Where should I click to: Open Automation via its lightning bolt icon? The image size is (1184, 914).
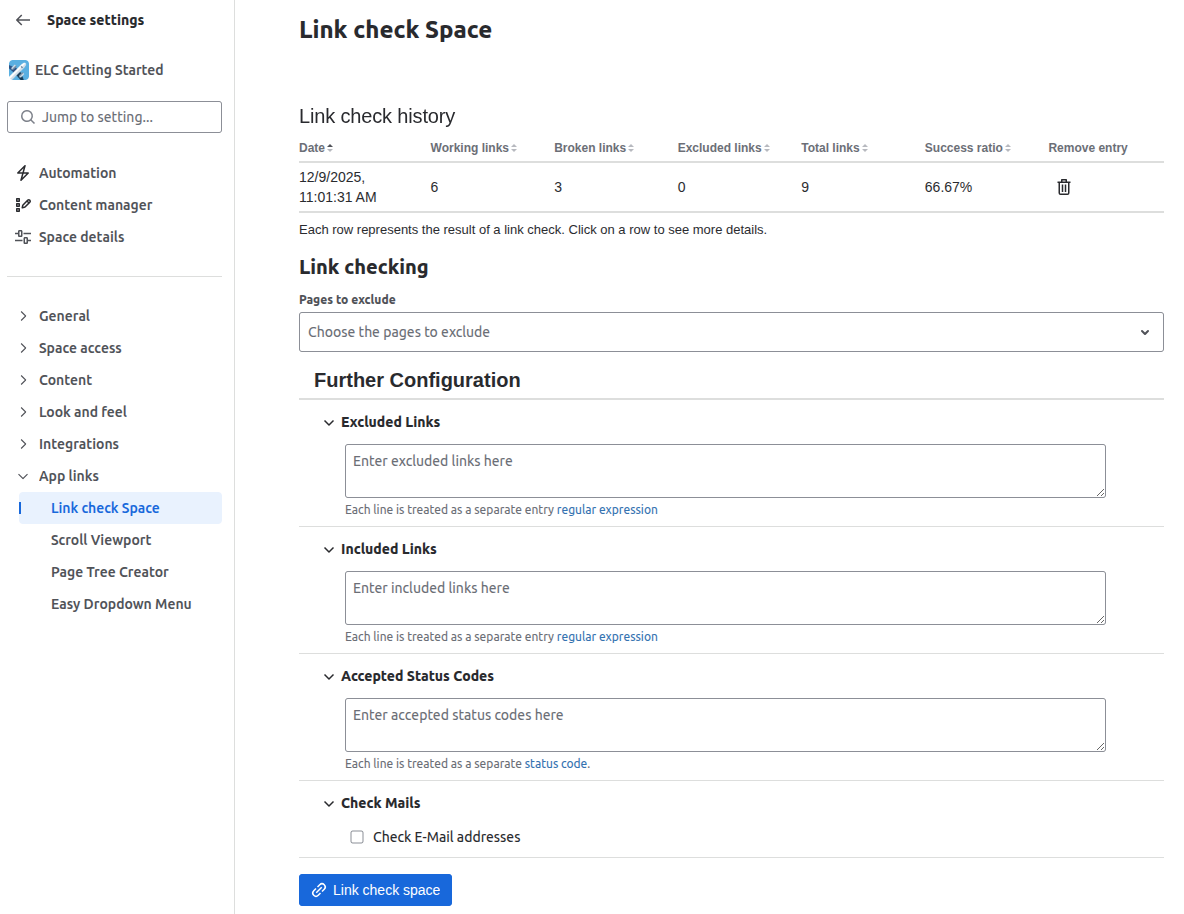coord(23,173)
